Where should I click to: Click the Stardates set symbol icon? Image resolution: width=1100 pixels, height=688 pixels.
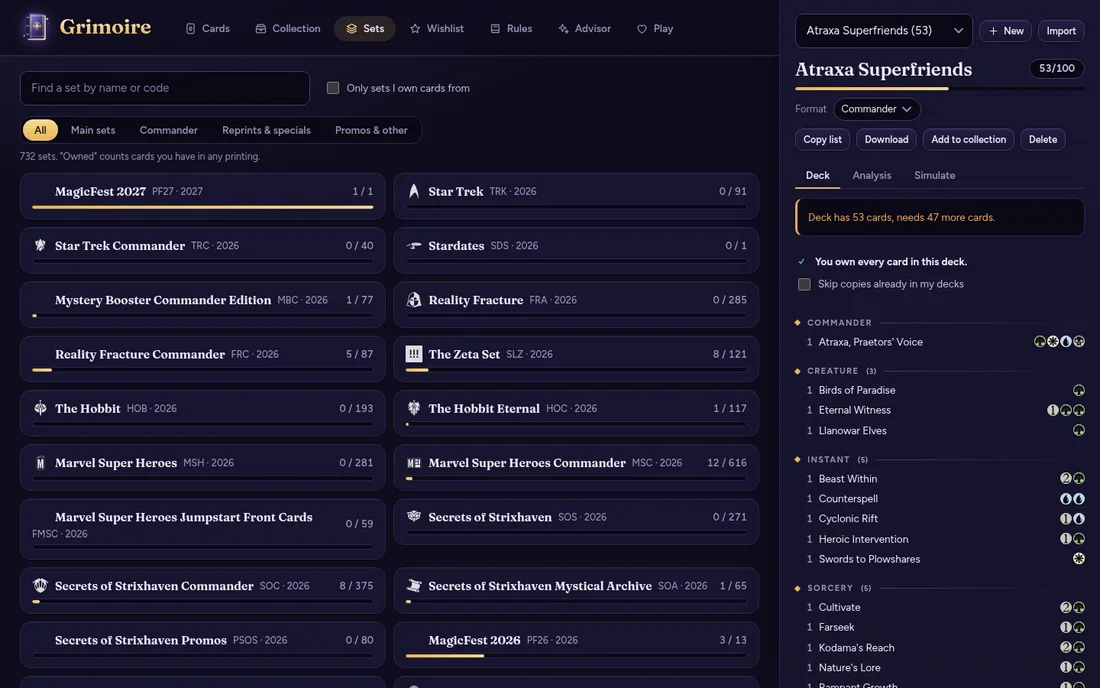[414, 245]
